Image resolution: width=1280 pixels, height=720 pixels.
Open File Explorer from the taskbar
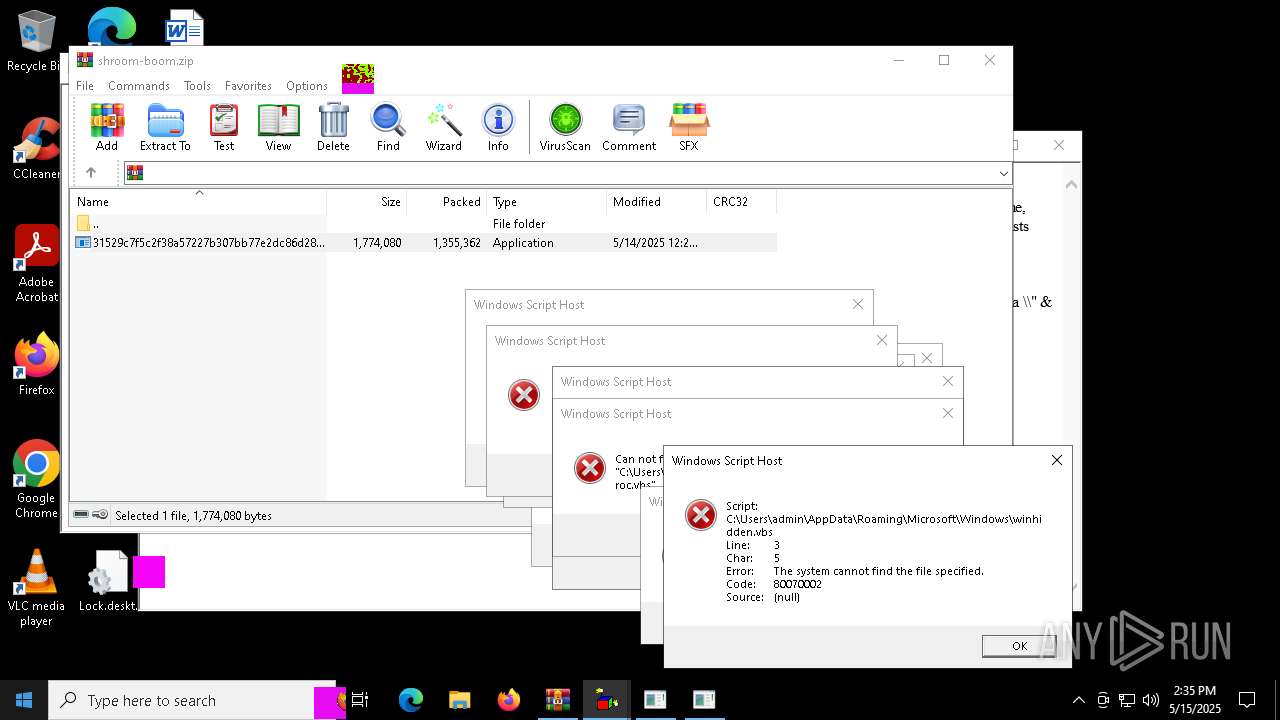click(x=459, y=700)
